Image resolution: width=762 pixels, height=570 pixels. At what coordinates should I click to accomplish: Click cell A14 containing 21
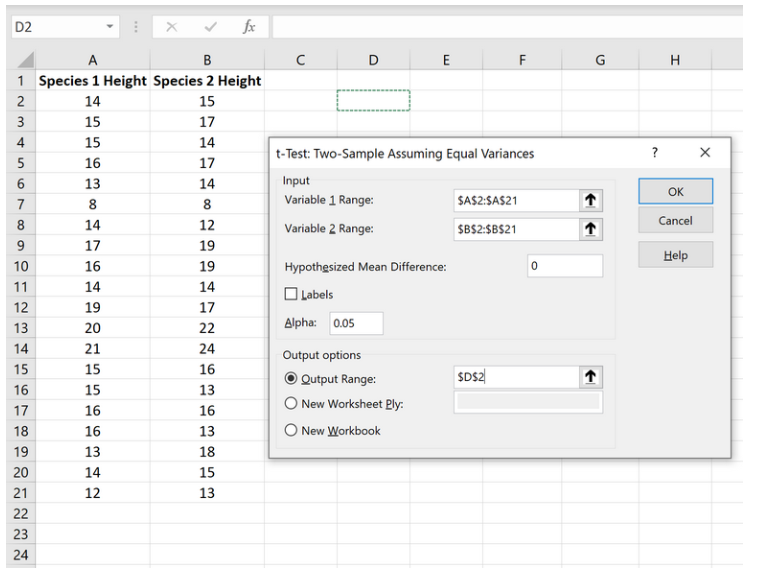(x=92, y=348)
